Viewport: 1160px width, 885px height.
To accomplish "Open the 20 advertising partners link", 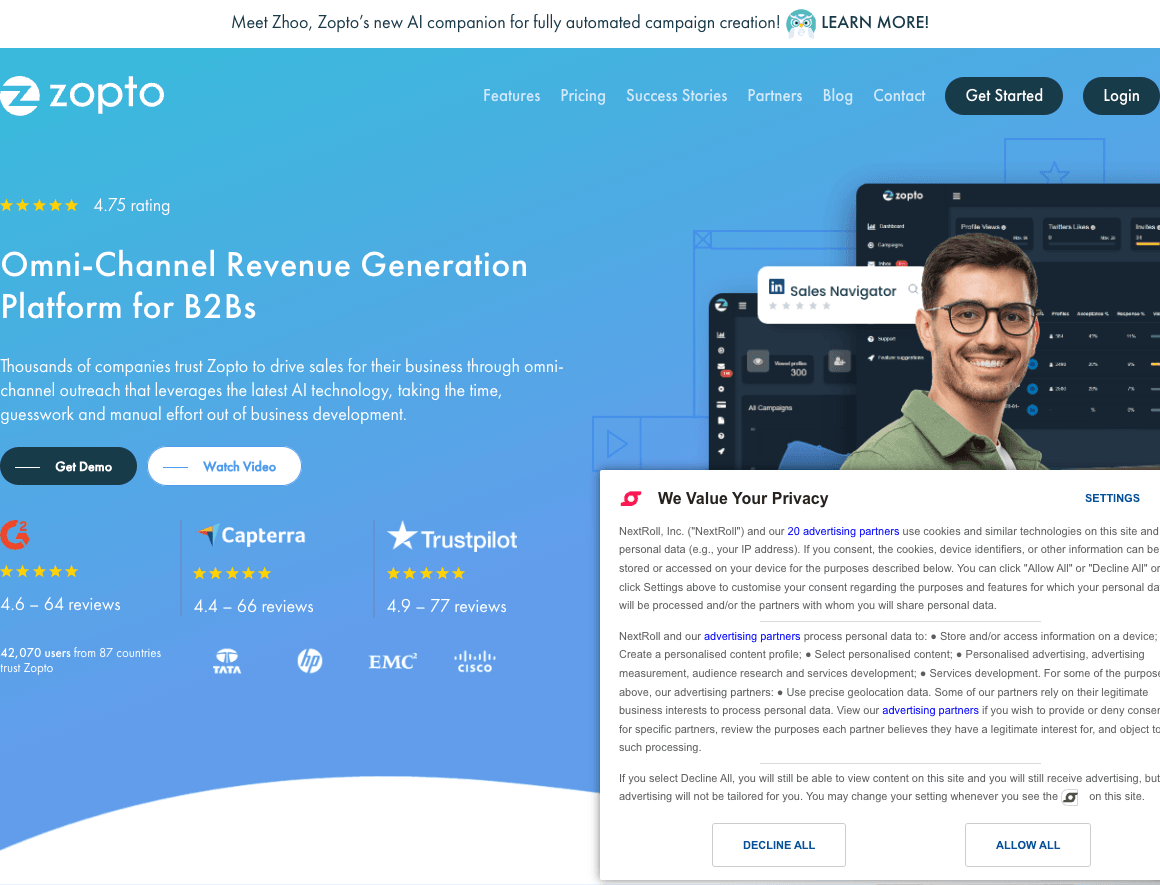I will click(x=843, y=531).
